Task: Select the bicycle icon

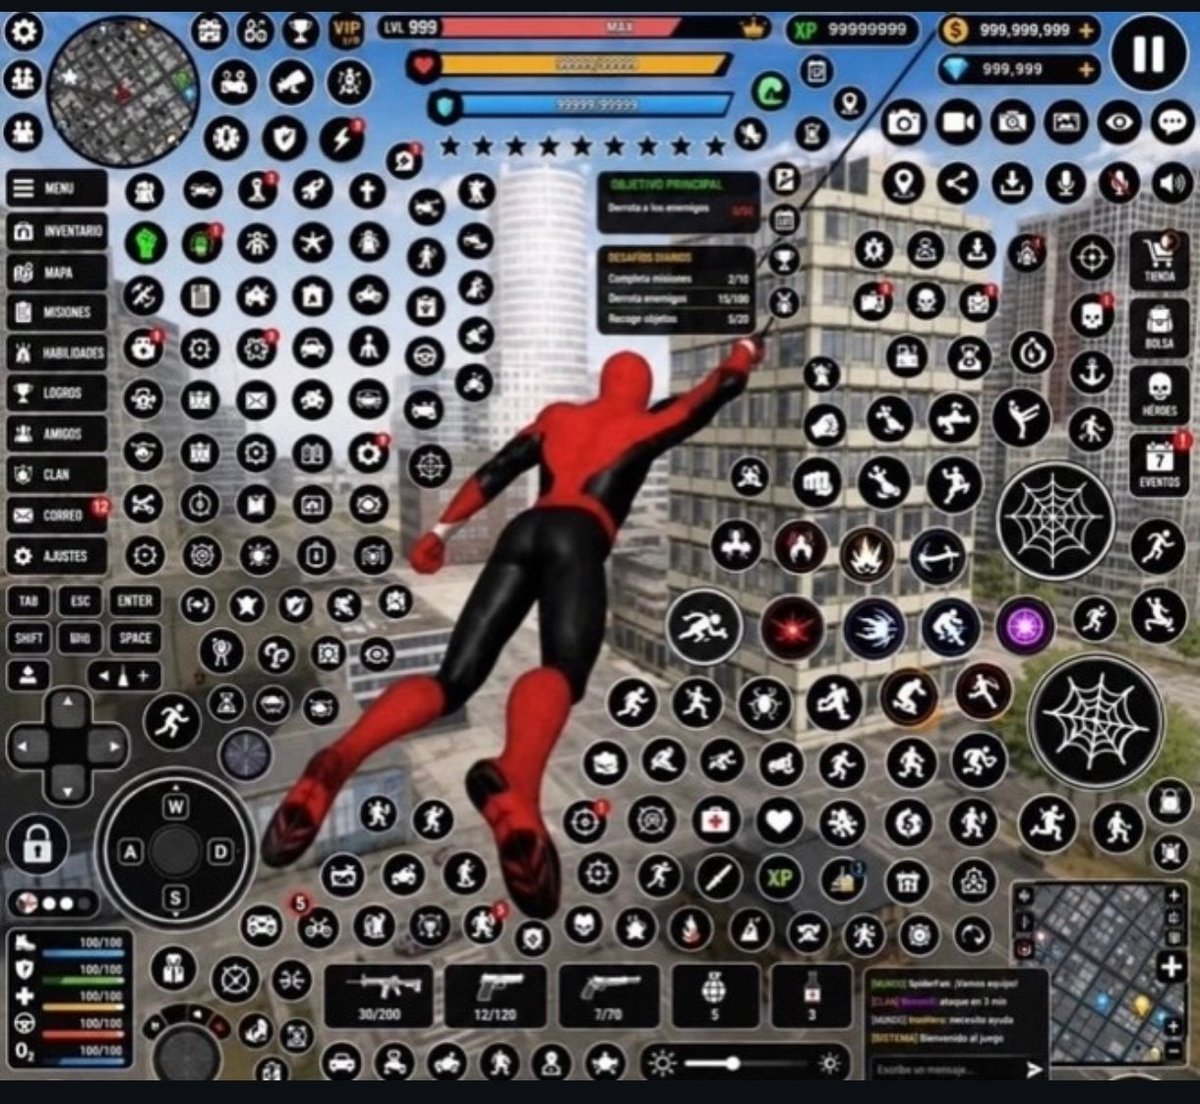Action: coord(318,928)
